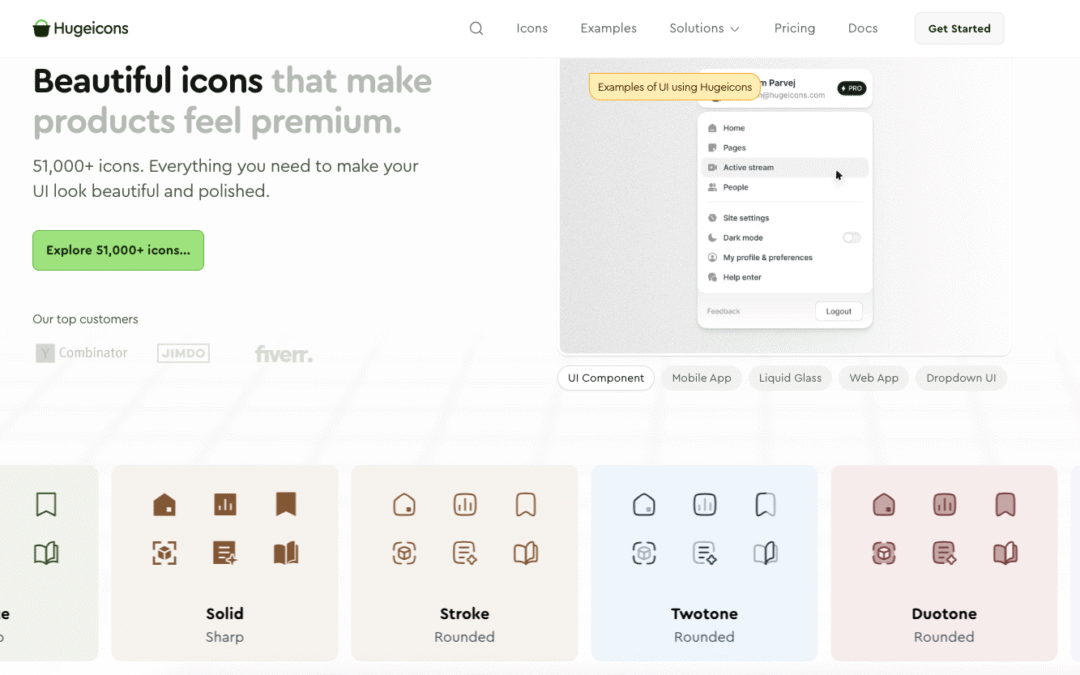Click Help enter in preview menu
The image size is (1080, 675).
pos(784,278)
